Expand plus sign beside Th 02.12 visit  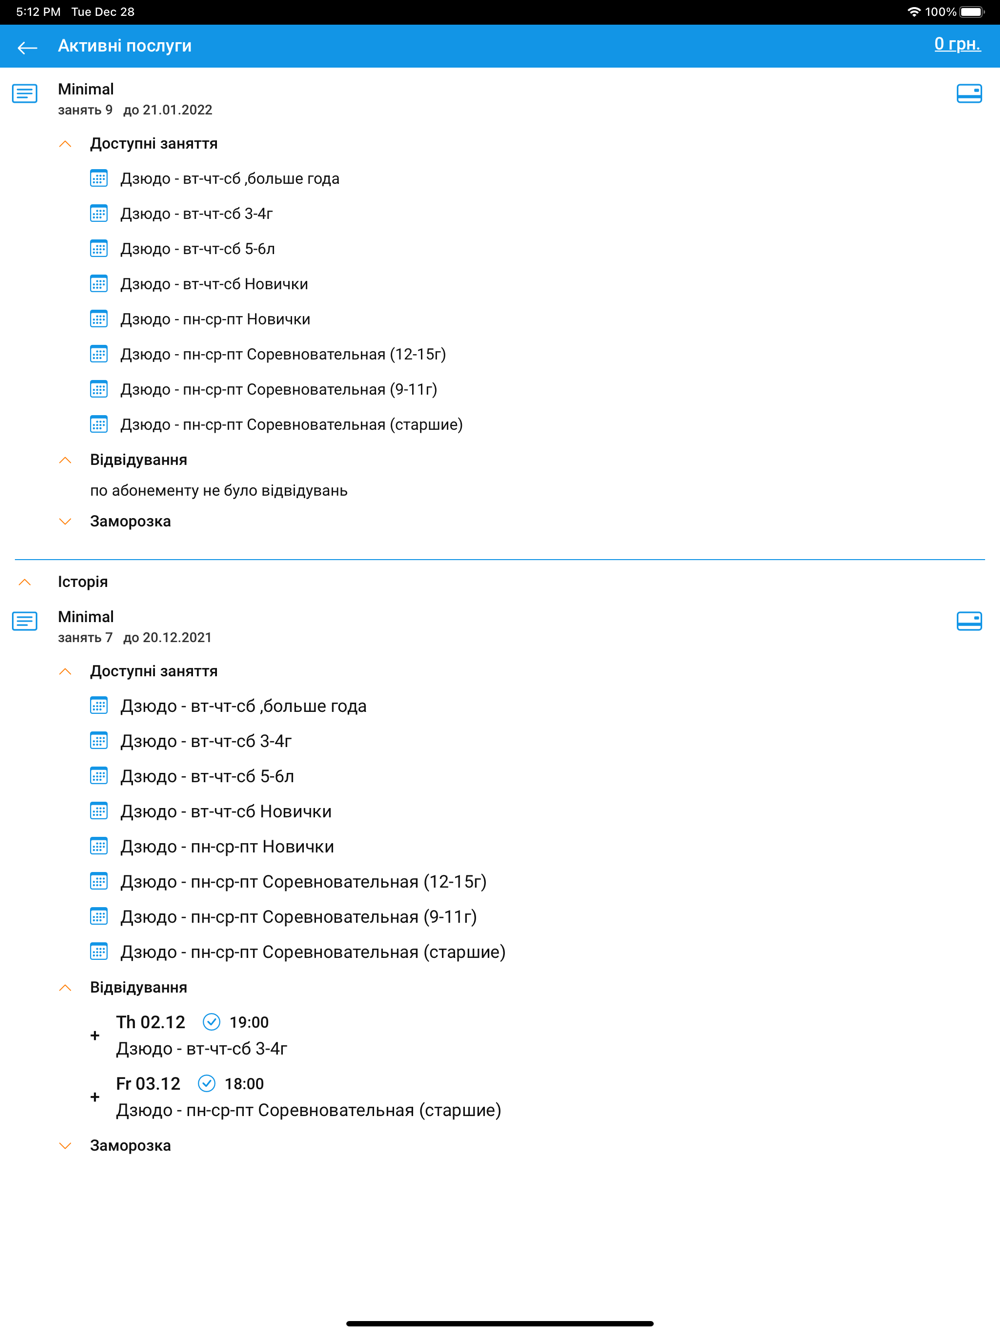(95, 1036)
